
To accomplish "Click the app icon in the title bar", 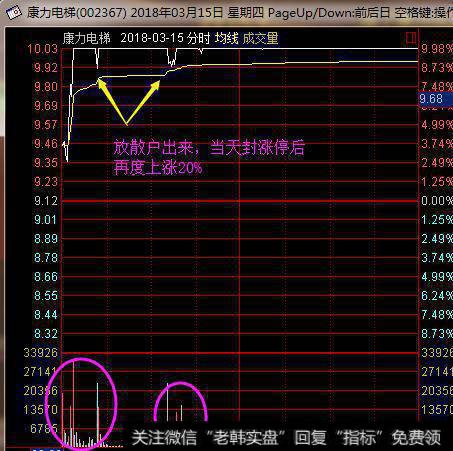I will point(14,13).
